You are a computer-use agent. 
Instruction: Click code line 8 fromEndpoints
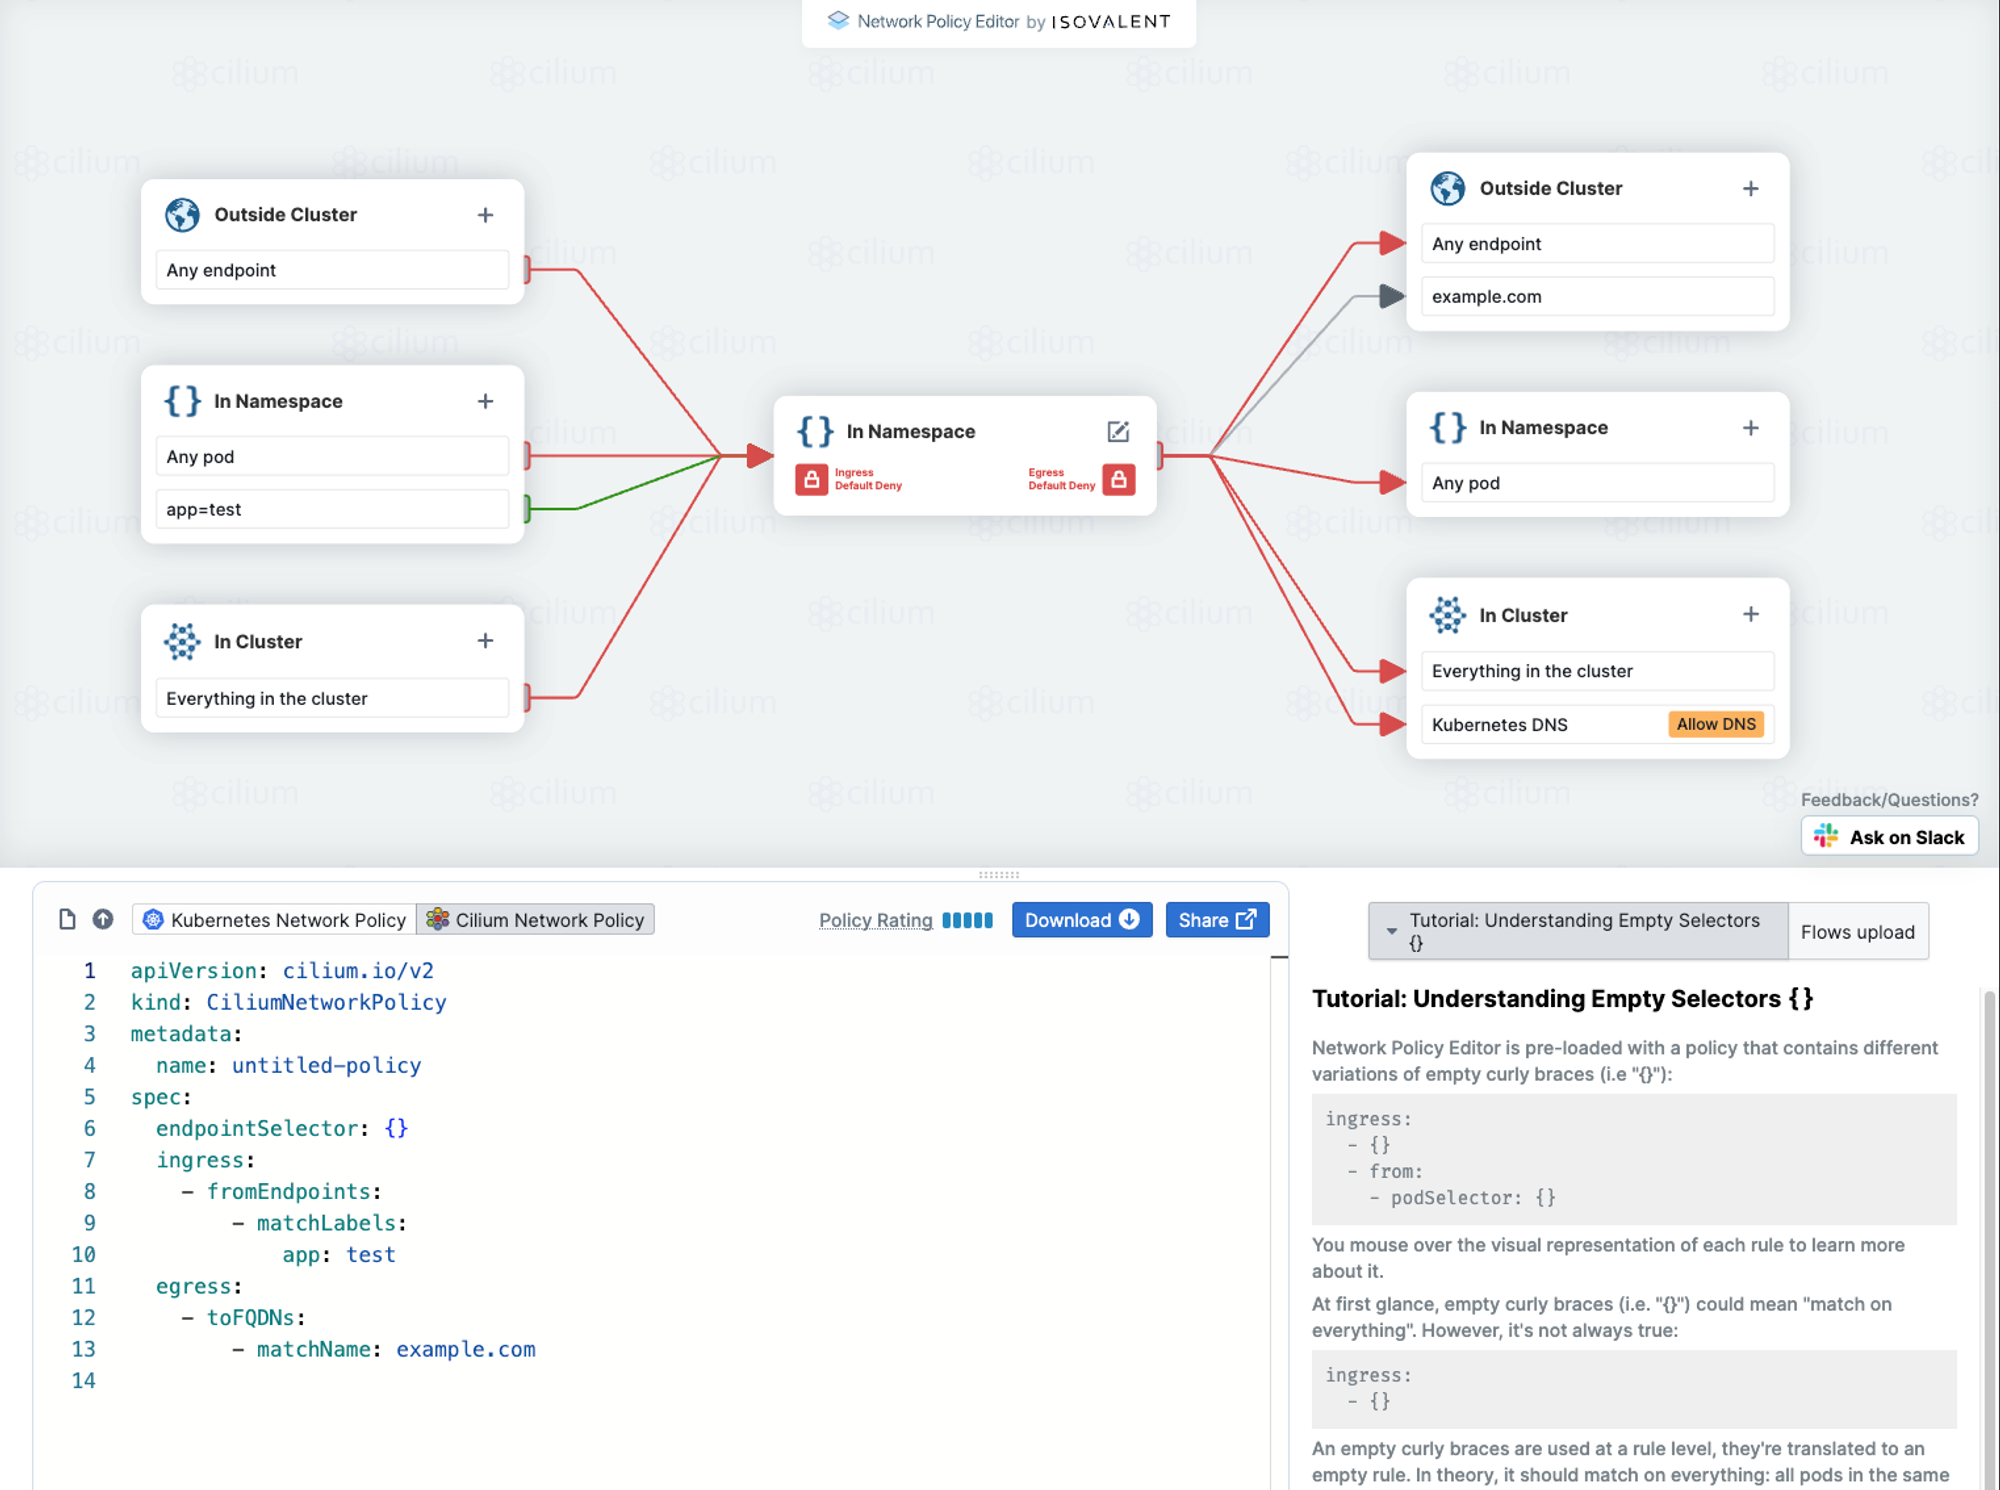(x=282, y=1191)
